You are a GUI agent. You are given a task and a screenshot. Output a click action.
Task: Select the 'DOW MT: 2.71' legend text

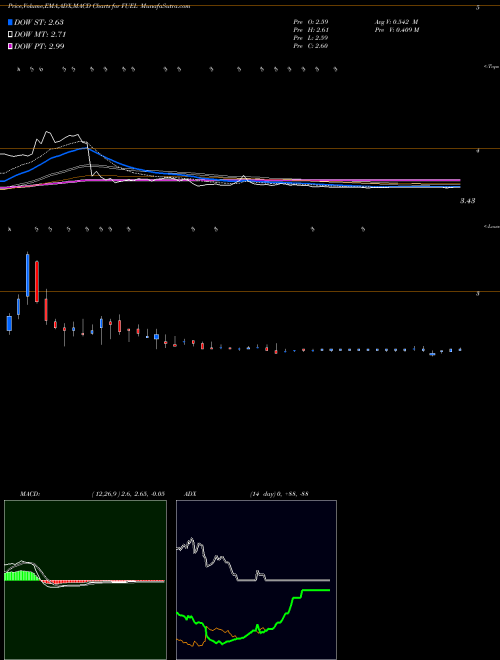(40, 35)
